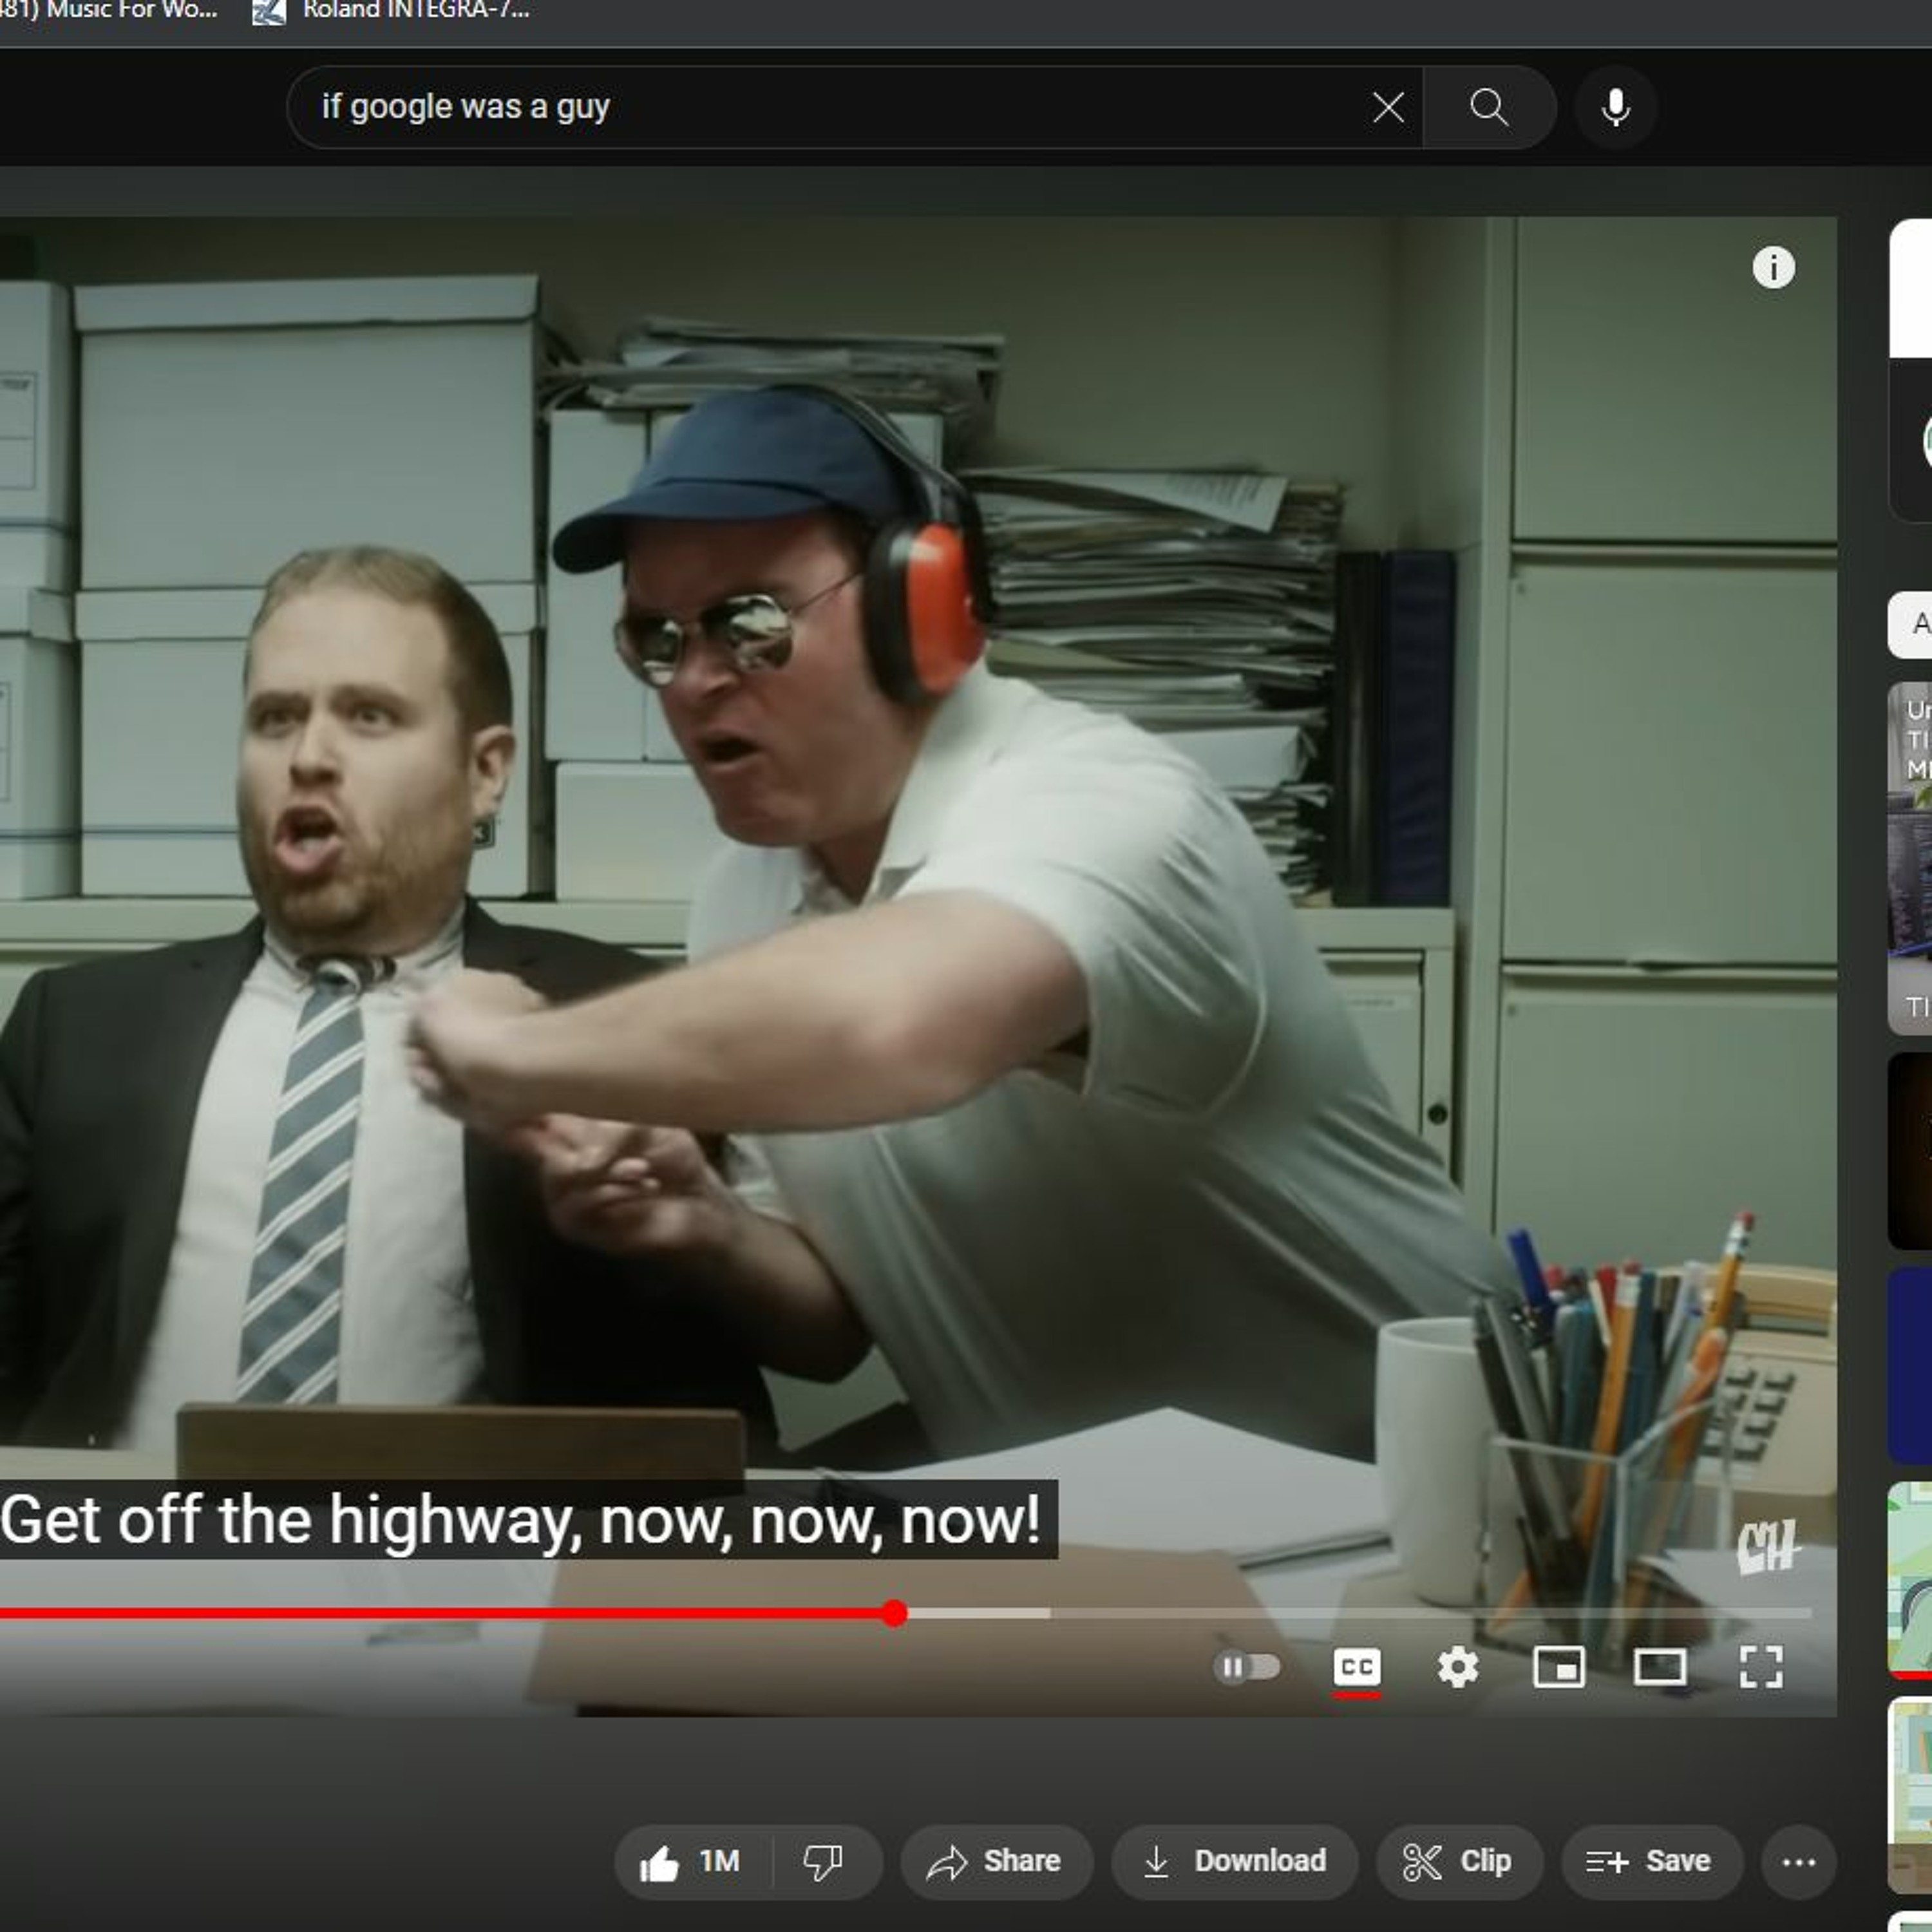Screen dimensions: 1932x1932
Task: Click the Download button
Action: point(1235,1862)
